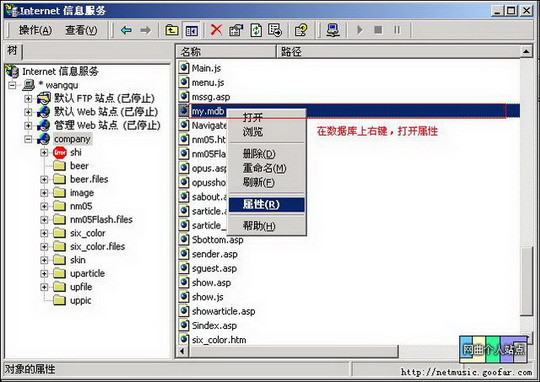Click the horizontal scrollbar left arrow
The height and width of the screenshot is (382, 540).
click(182, 352)
